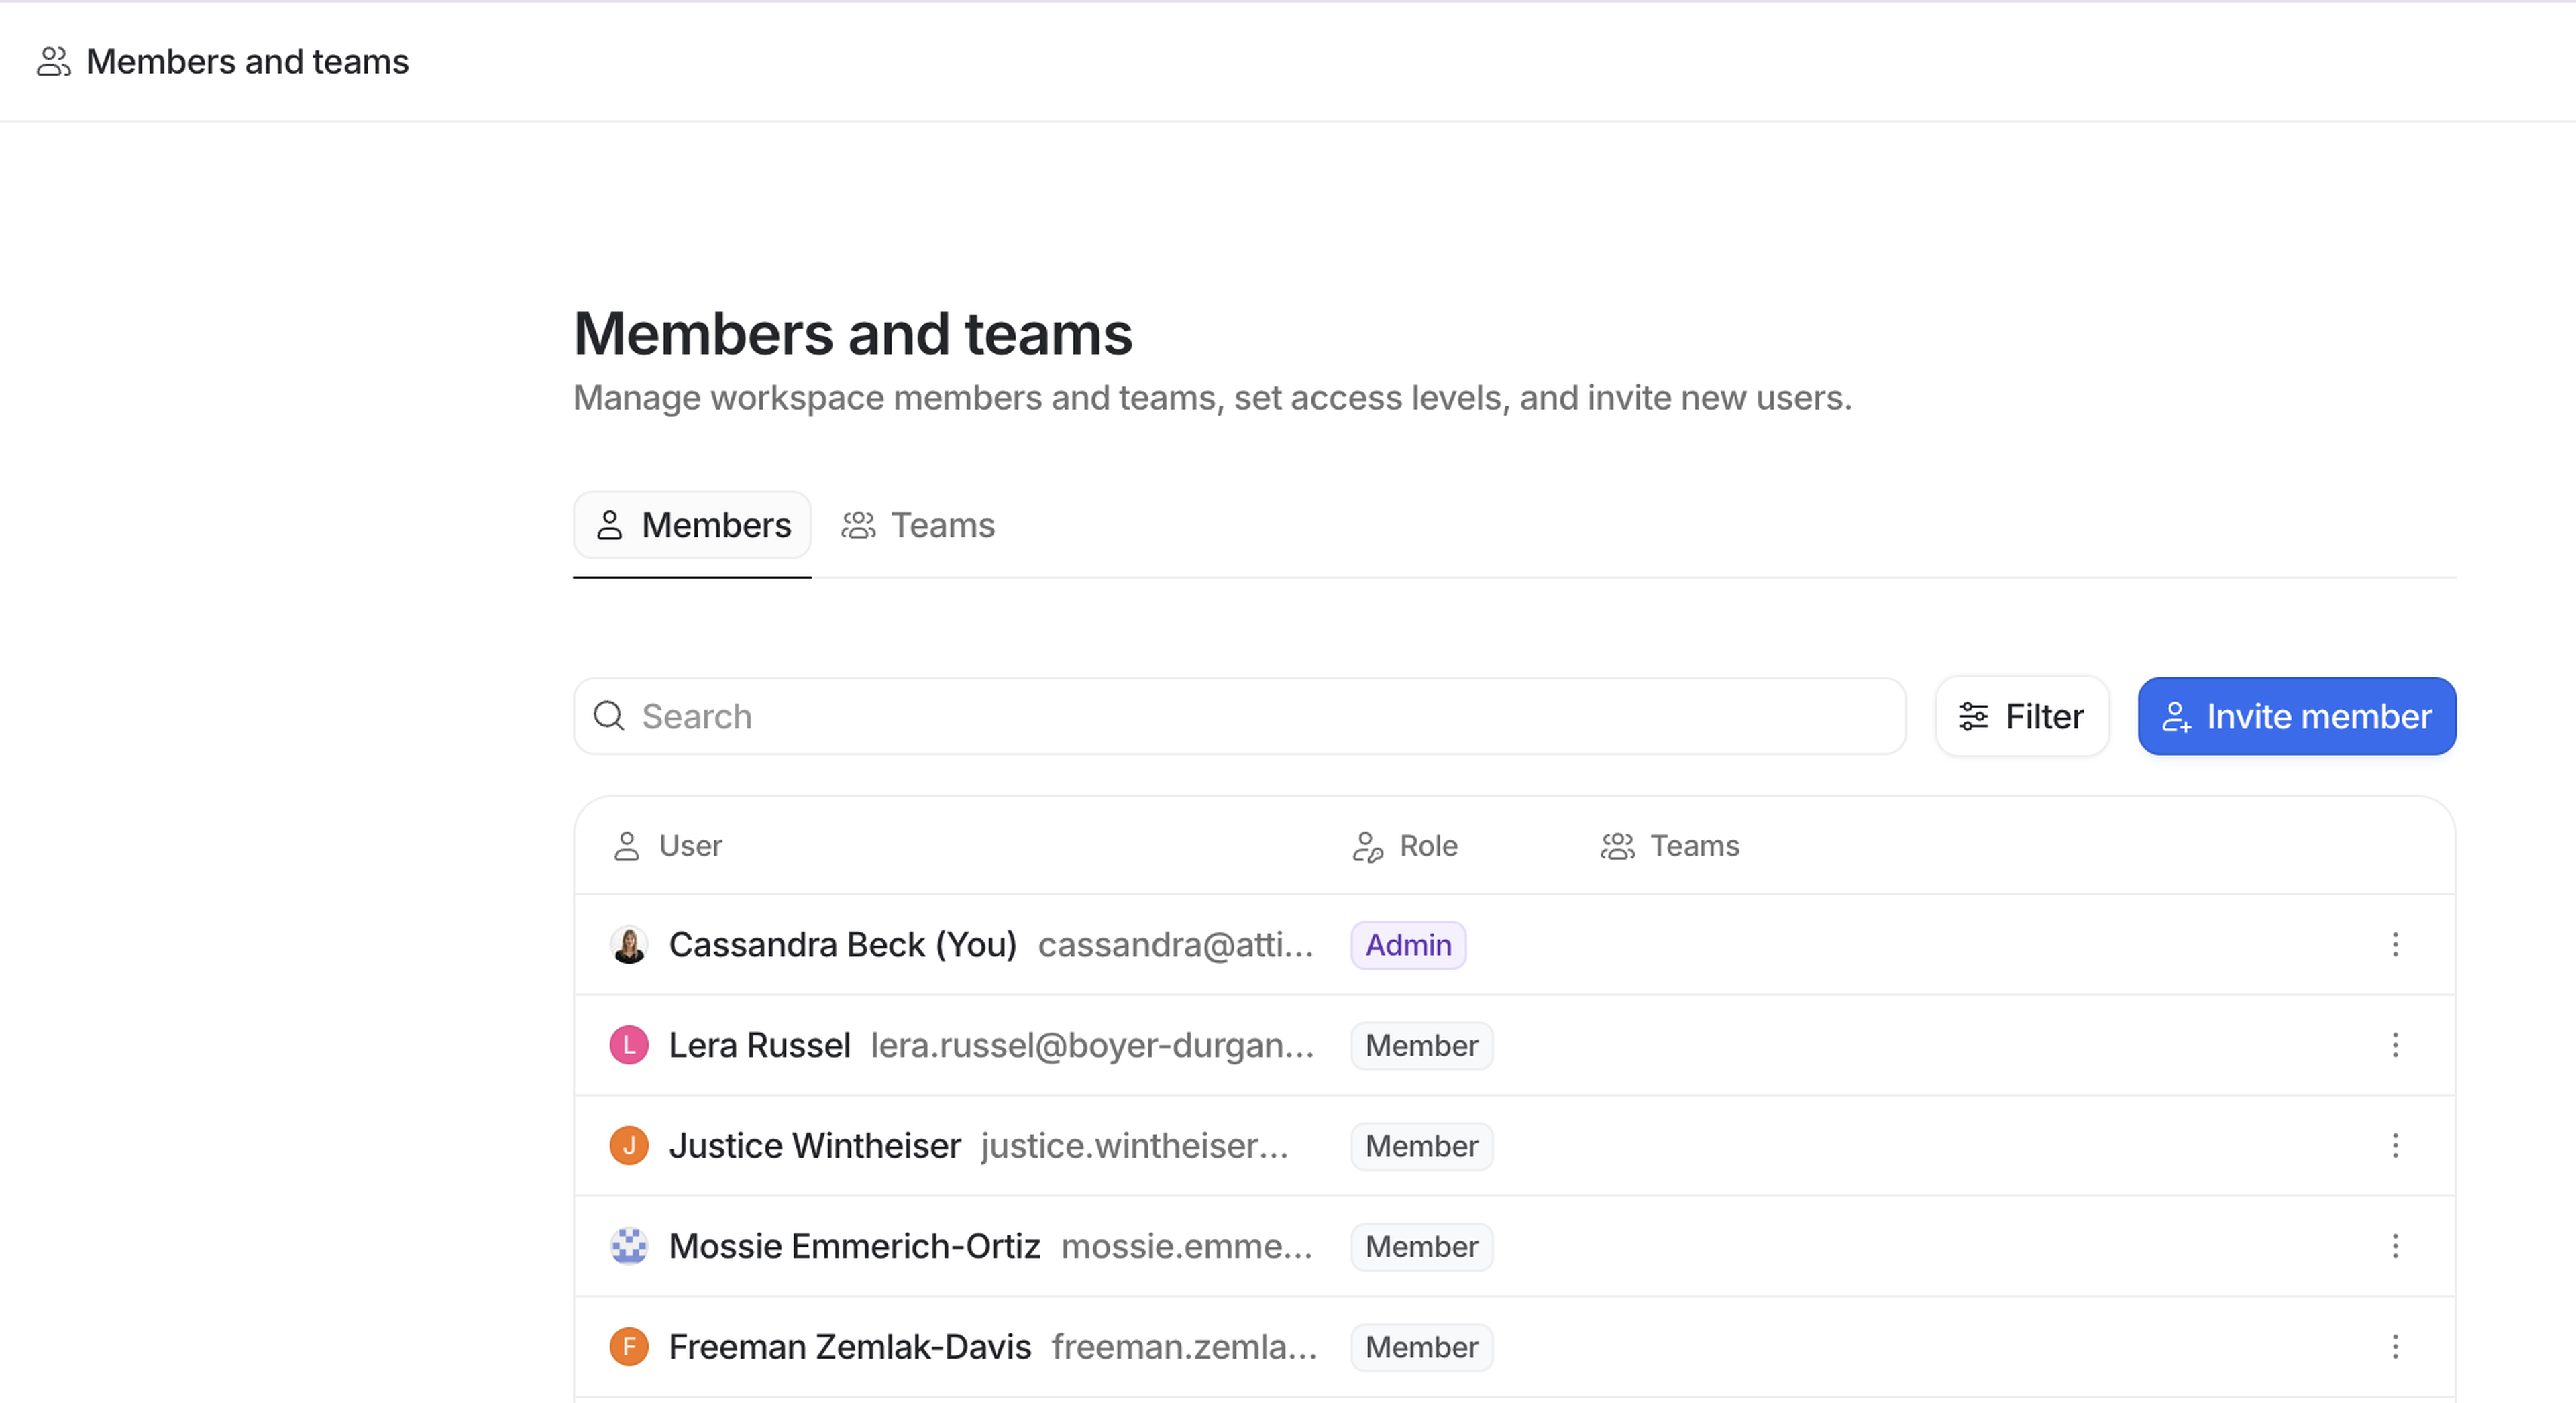Open the Filter options

pos(2021,716)
